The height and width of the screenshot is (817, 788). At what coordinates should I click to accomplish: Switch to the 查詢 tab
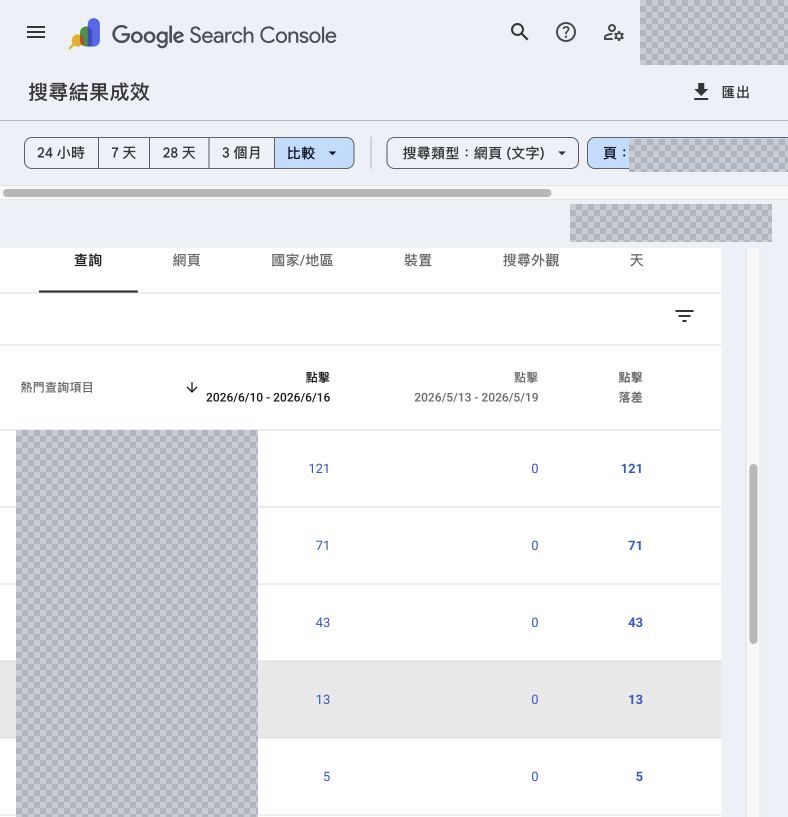(88, 260)
